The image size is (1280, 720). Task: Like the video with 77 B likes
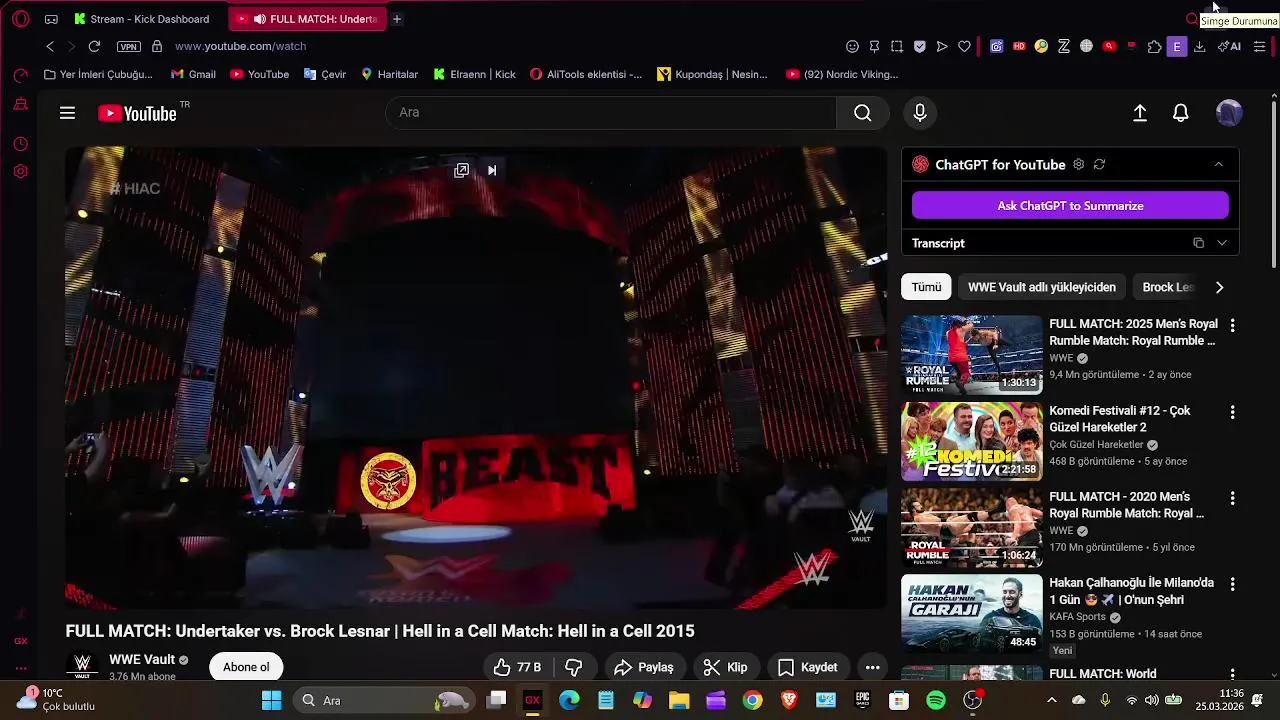[518, 667]
